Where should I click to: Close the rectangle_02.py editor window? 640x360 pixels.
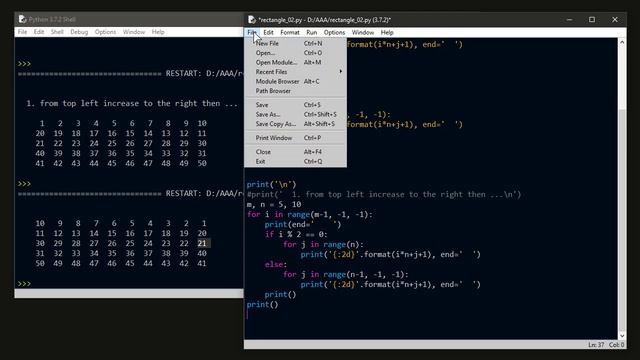[615, 20]
